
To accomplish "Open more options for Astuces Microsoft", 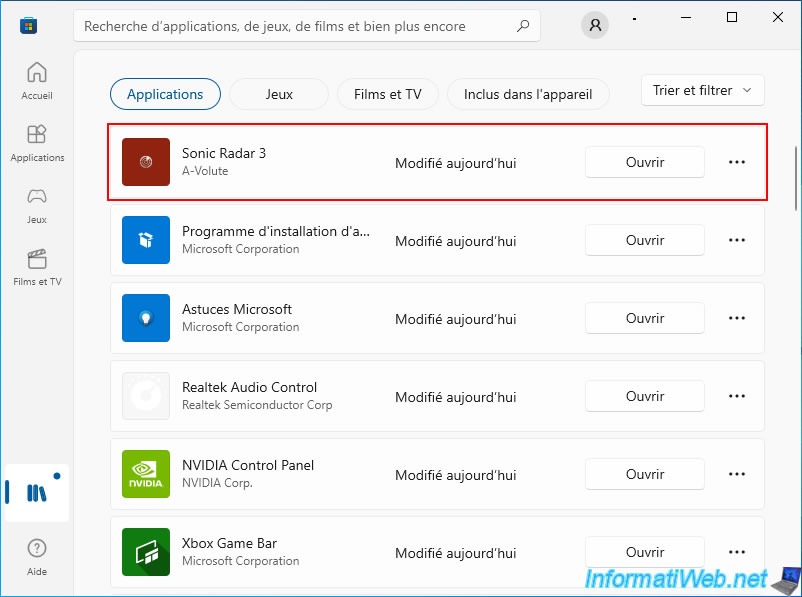I will click(x=737, y=318).
